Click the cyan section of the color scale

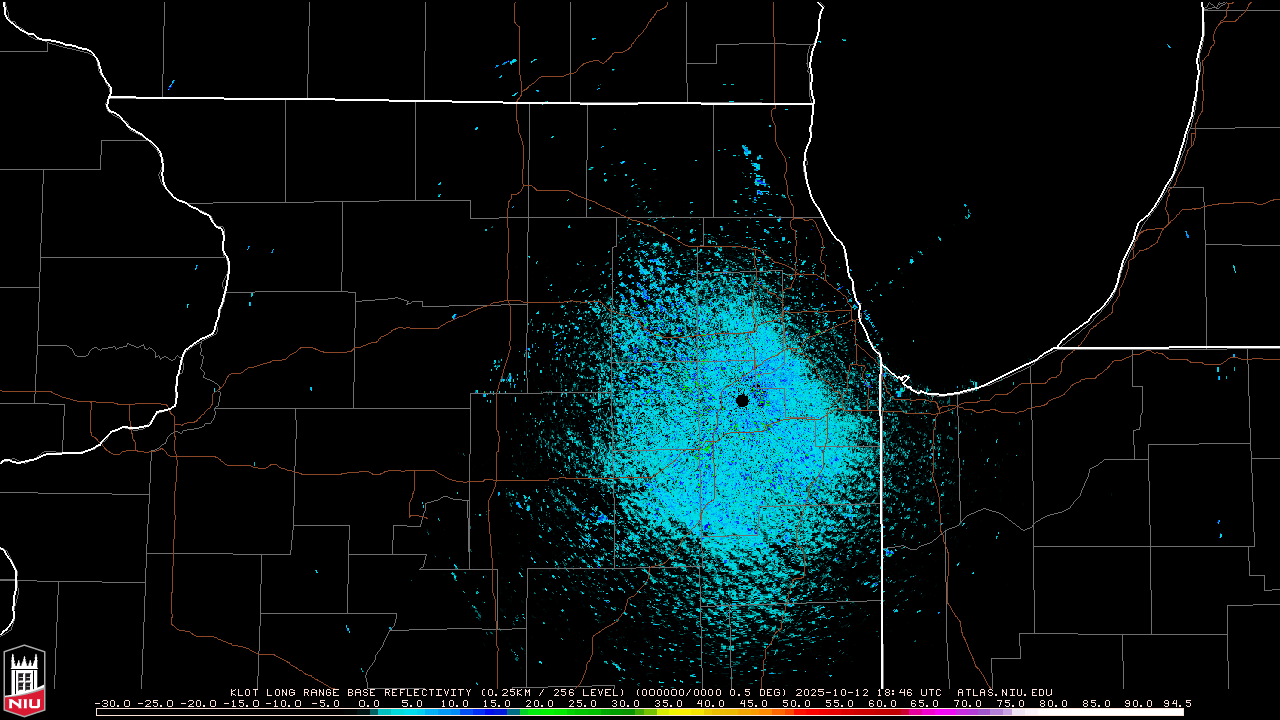[420, 712]
